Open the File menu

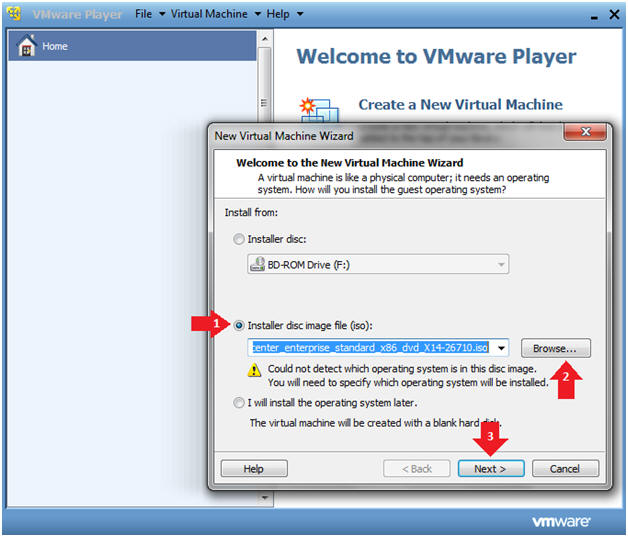pyautogui.click(x=143, y=14)
